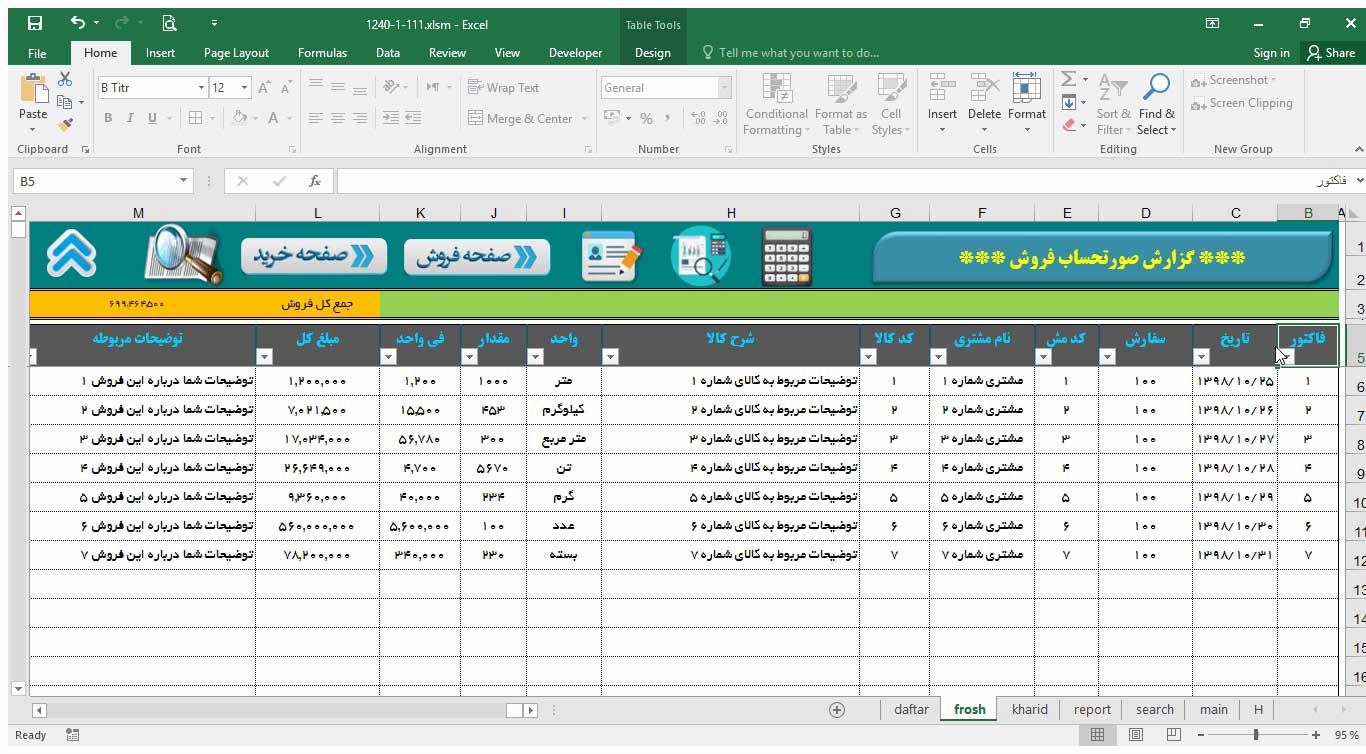The height and width of the screenshot is (754, 1366).
Task: Open the General number format dropdown
Action: (x=725, y=88)
